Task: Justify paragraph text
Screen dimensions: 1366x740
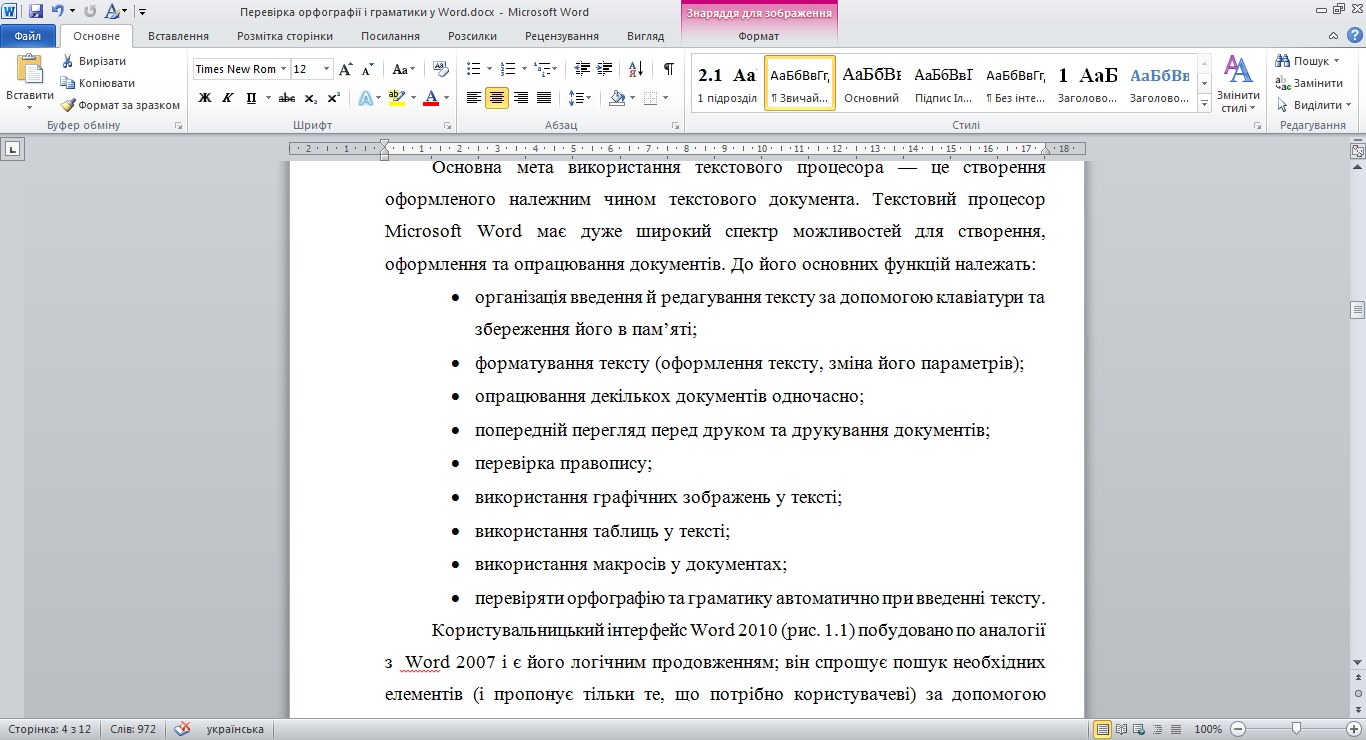Action: [544, 98]
